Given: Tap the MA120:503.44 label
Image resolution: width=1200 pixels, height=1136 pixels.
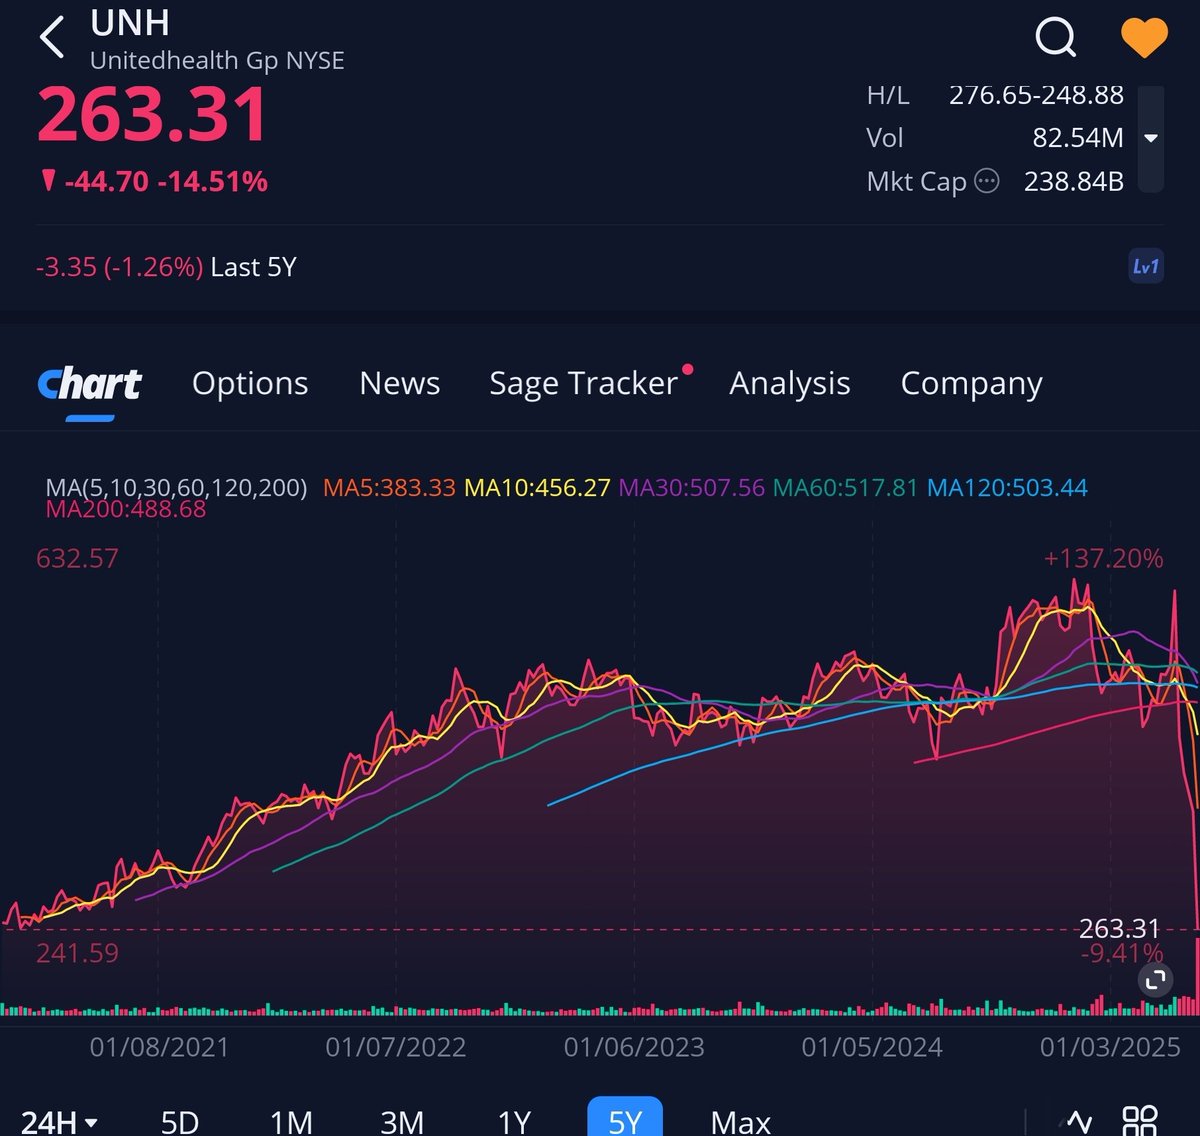Looking at the screenshot, I should pos(1007,487).
